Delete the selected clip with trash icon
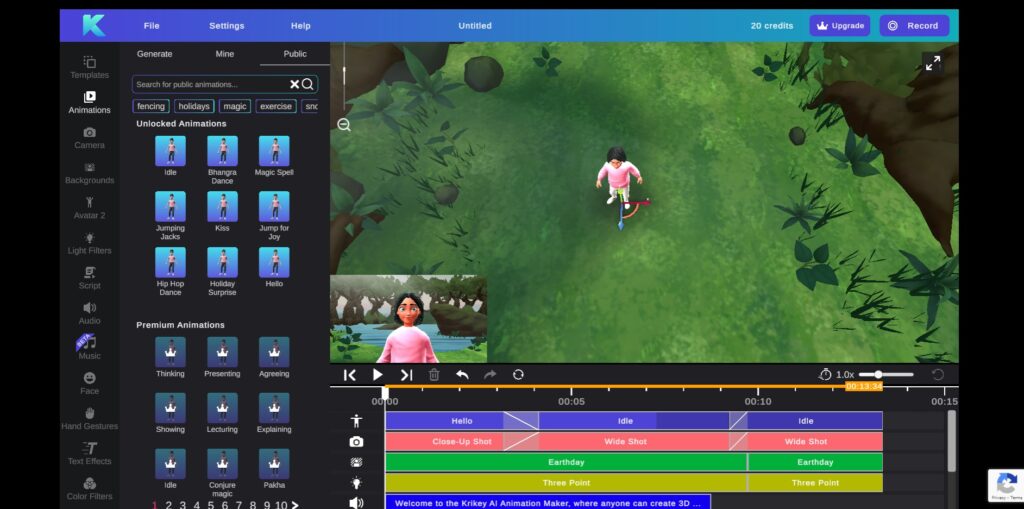 pos(434,375)
